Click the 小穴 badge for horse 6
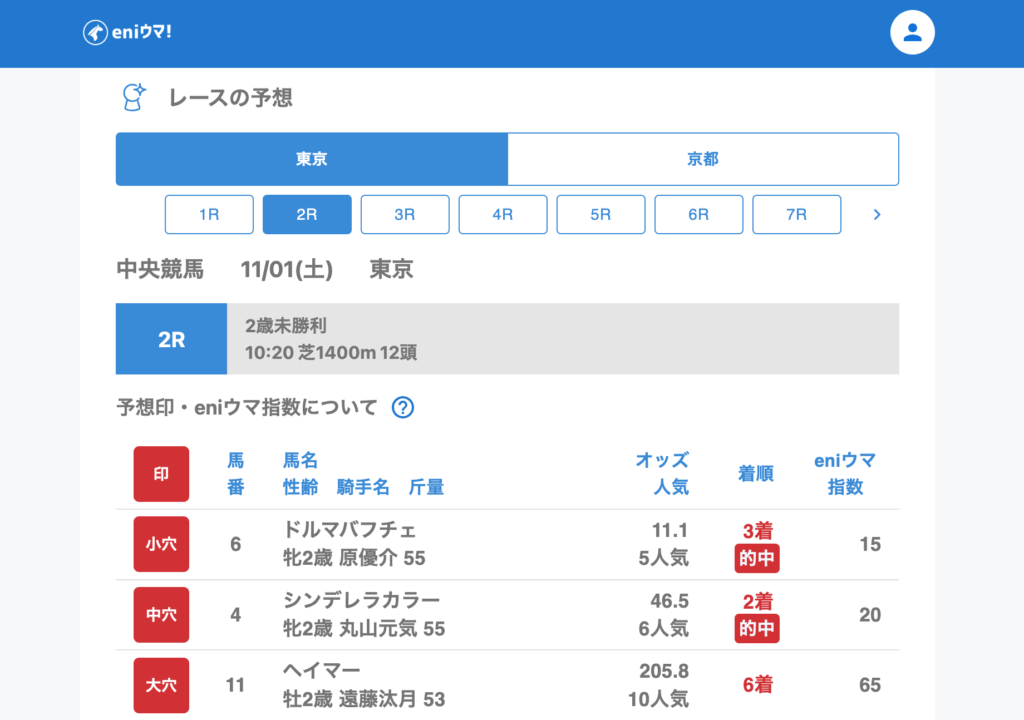Screen dimensions: 1024x720 tap(161, 544)
